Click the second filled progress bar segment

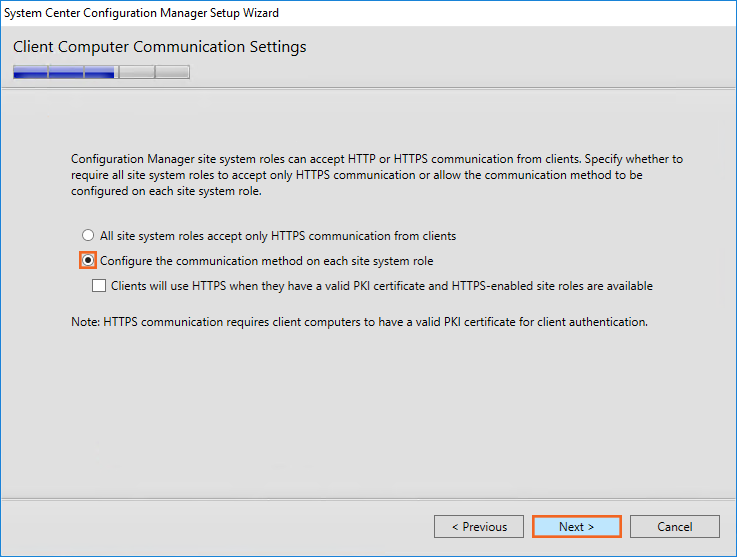click(x=66, y=72)
